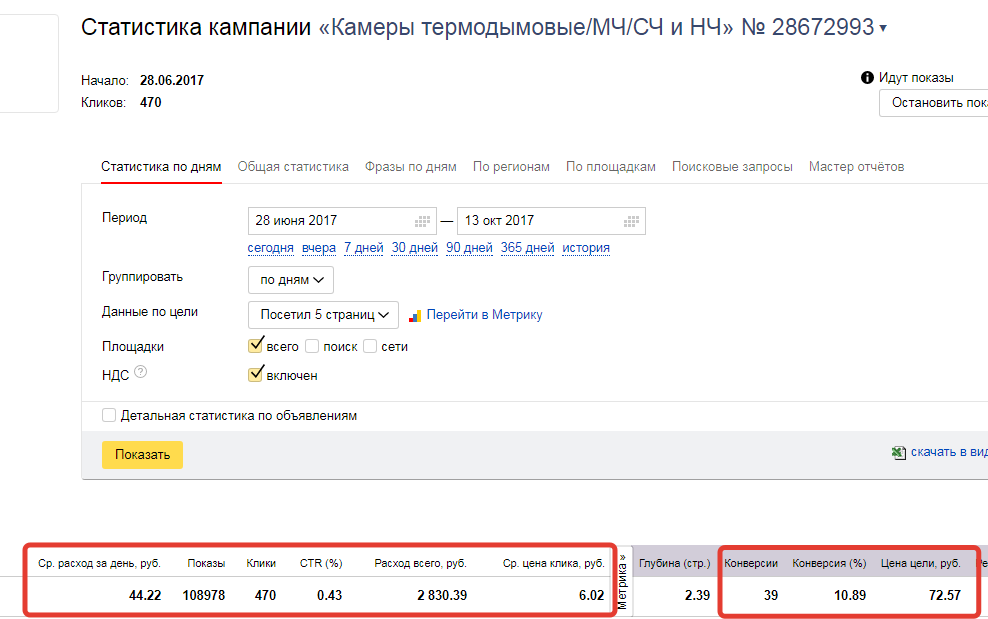Click the 44.22 average daily spend value
The image size is (988, 619).
tap(145, 596)
